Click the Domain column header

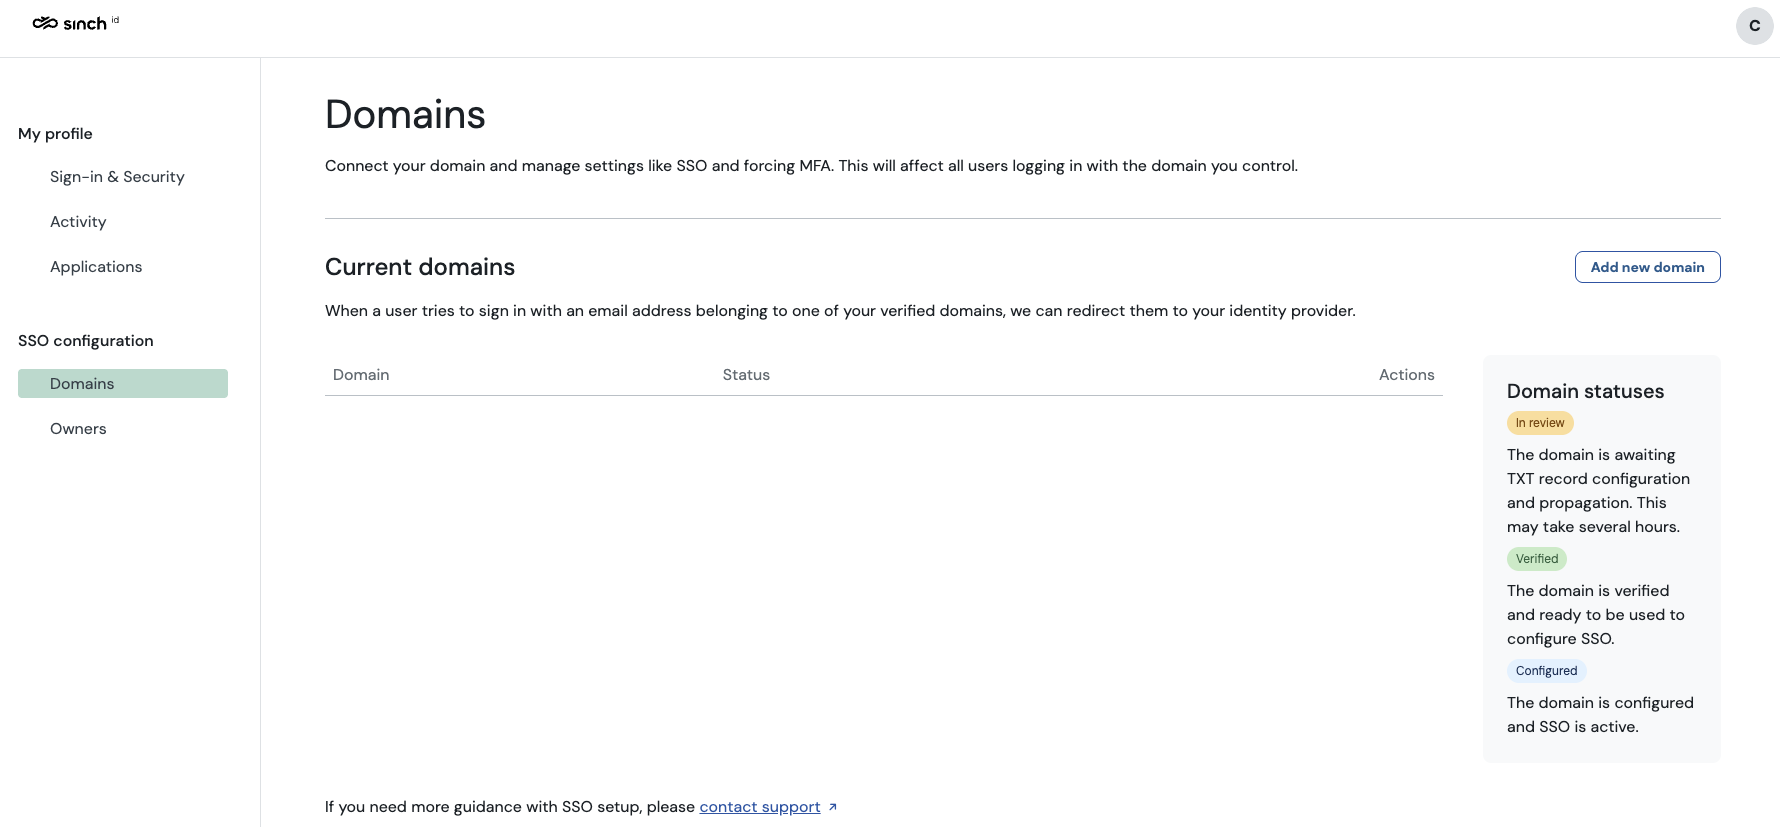click(361, 375)
